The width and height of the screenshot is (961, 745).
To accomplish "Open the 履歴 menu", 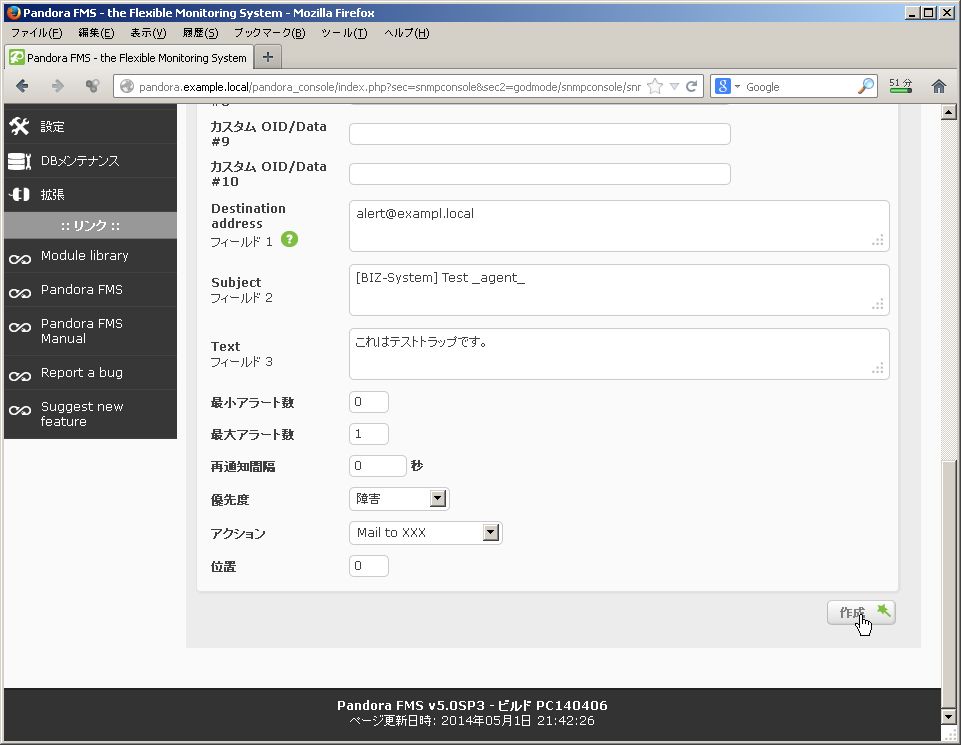I will (x=200, y=33).
